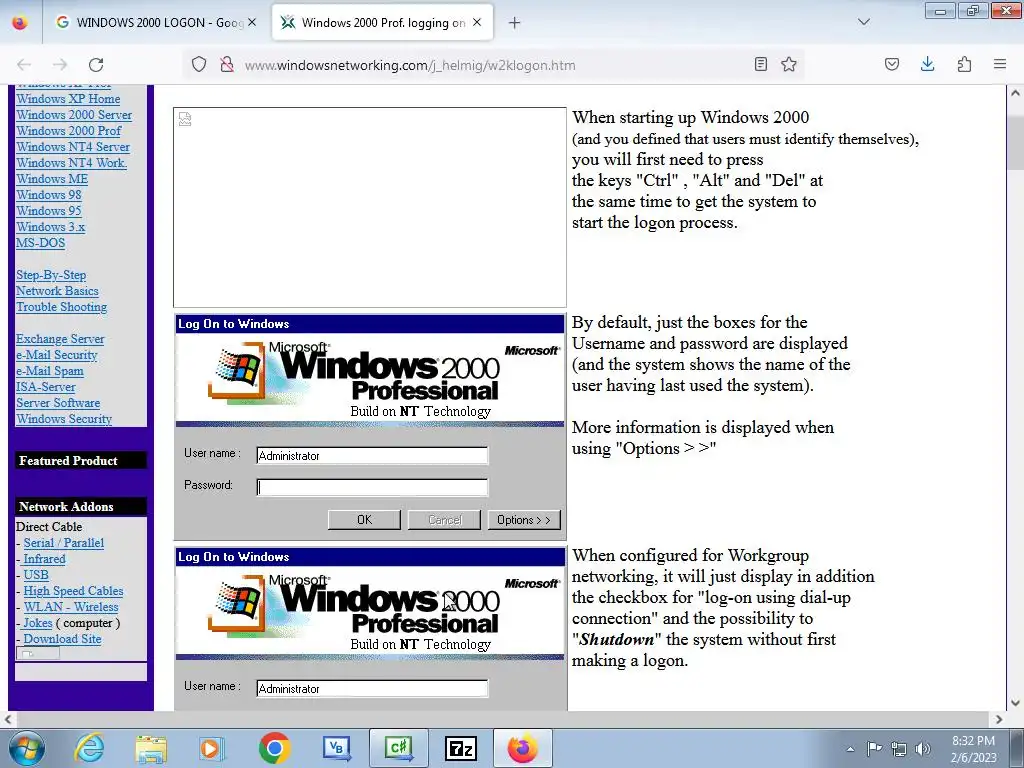Open the Windows XP Home link
1024x768 pixels.
pyautogui.click(x=69, y=99)
